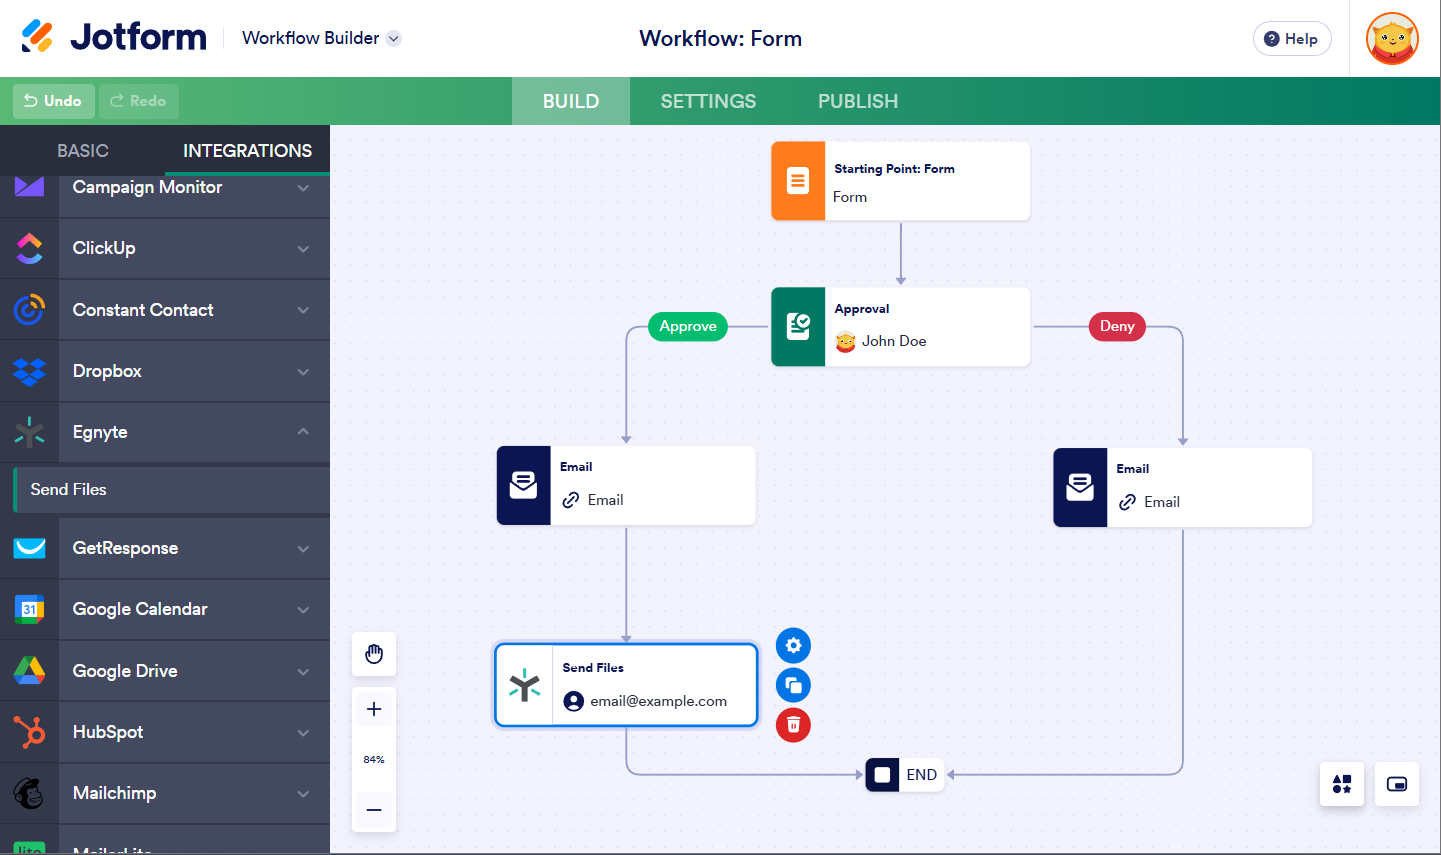The height and width of the screenshot is (855, 1441).
Task: Click the 84% zoom level value
Action: pyautogui.click(x=374, y=760)
